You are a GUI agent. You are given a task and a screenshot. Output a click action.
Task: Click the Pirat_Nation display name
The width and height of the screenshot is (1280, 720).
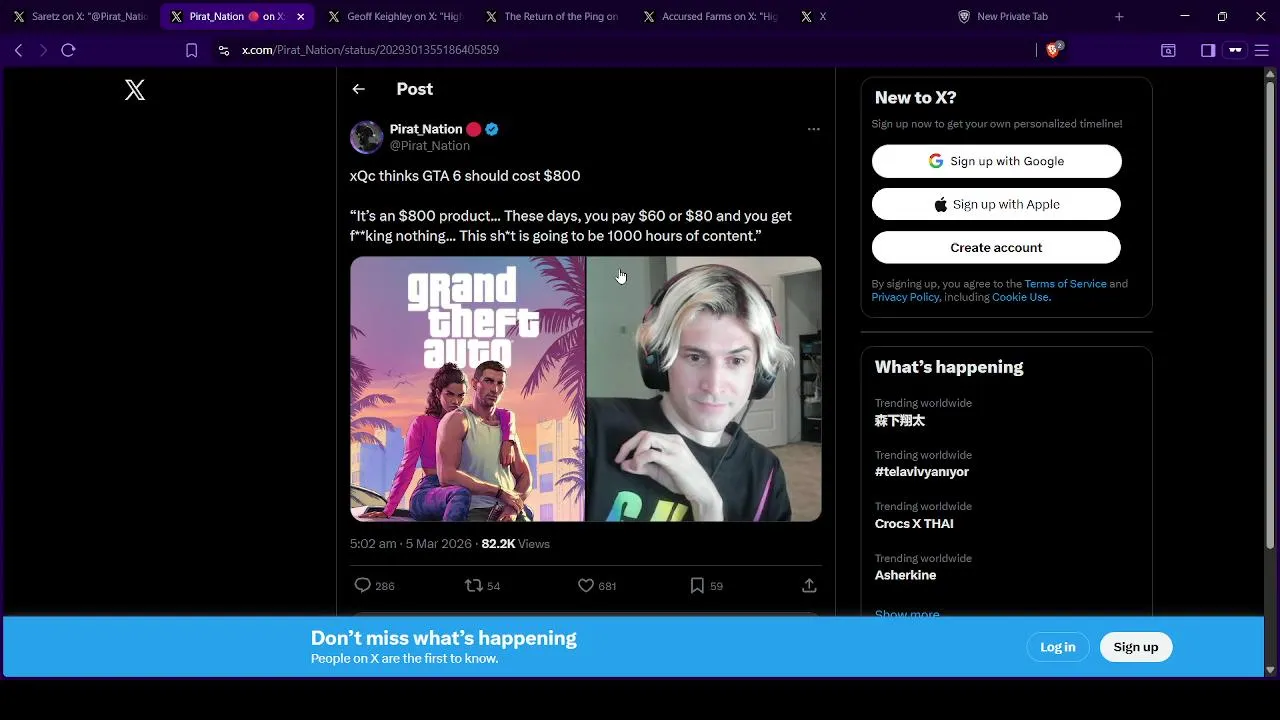tap(426, 129)
